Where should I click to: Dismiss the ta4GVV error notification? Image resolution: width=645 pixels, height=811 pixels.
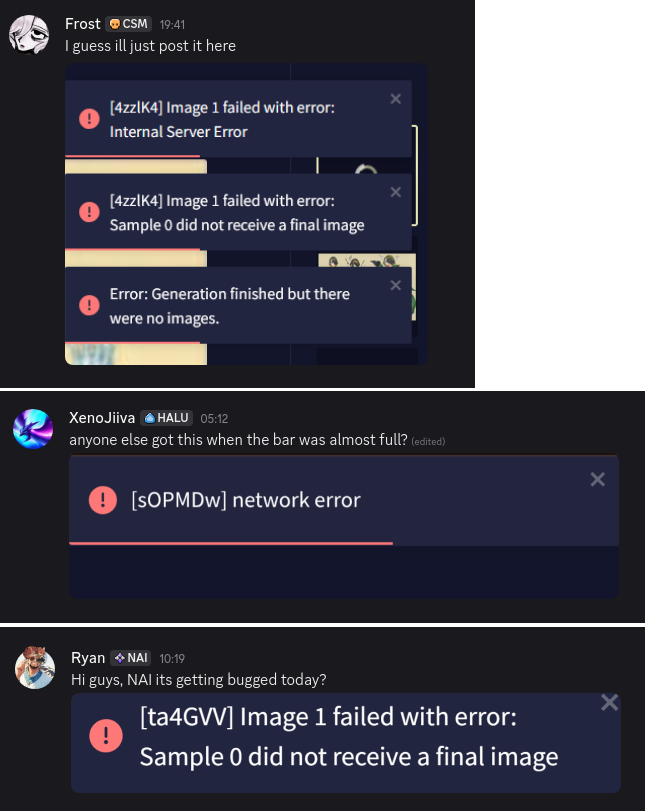[x=610, y=702]
